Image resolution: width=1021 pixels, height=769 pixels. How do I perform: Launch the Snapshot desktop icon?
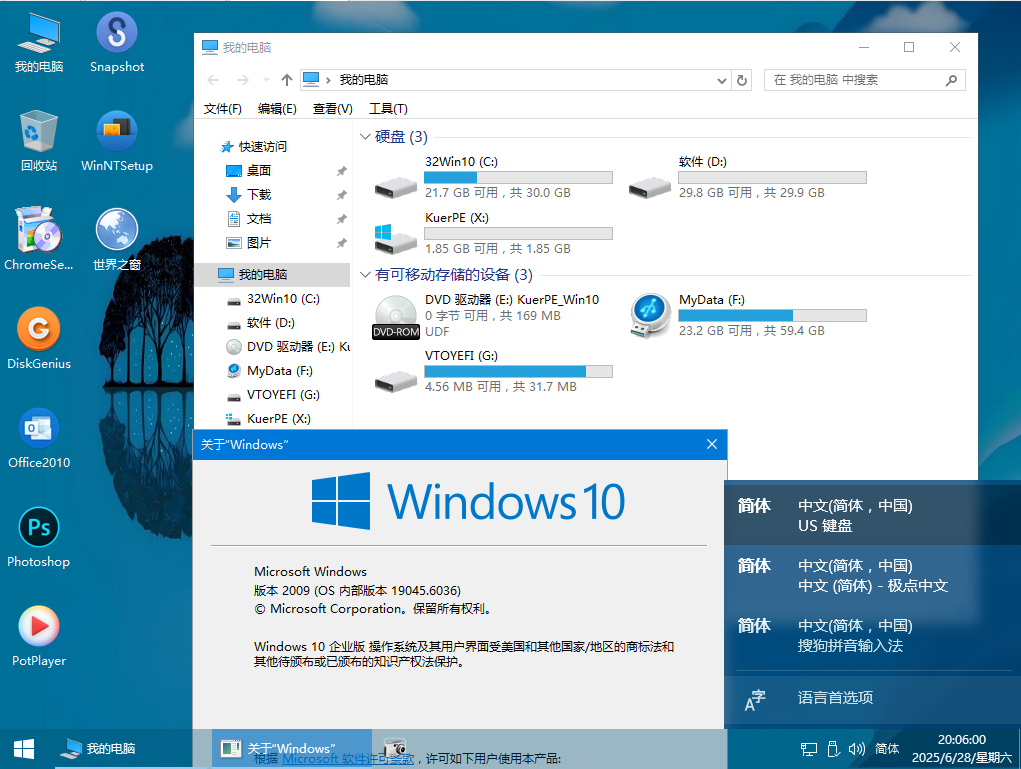[x=117, y=43]
